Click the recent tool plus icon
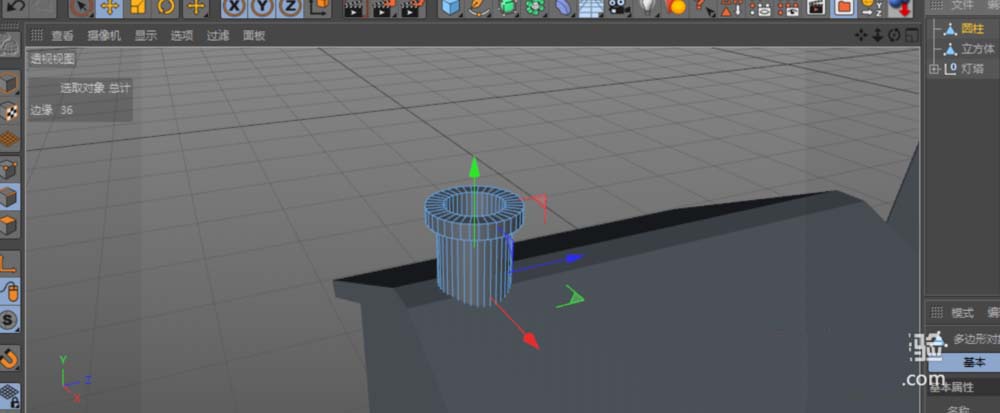 (195, 7)
